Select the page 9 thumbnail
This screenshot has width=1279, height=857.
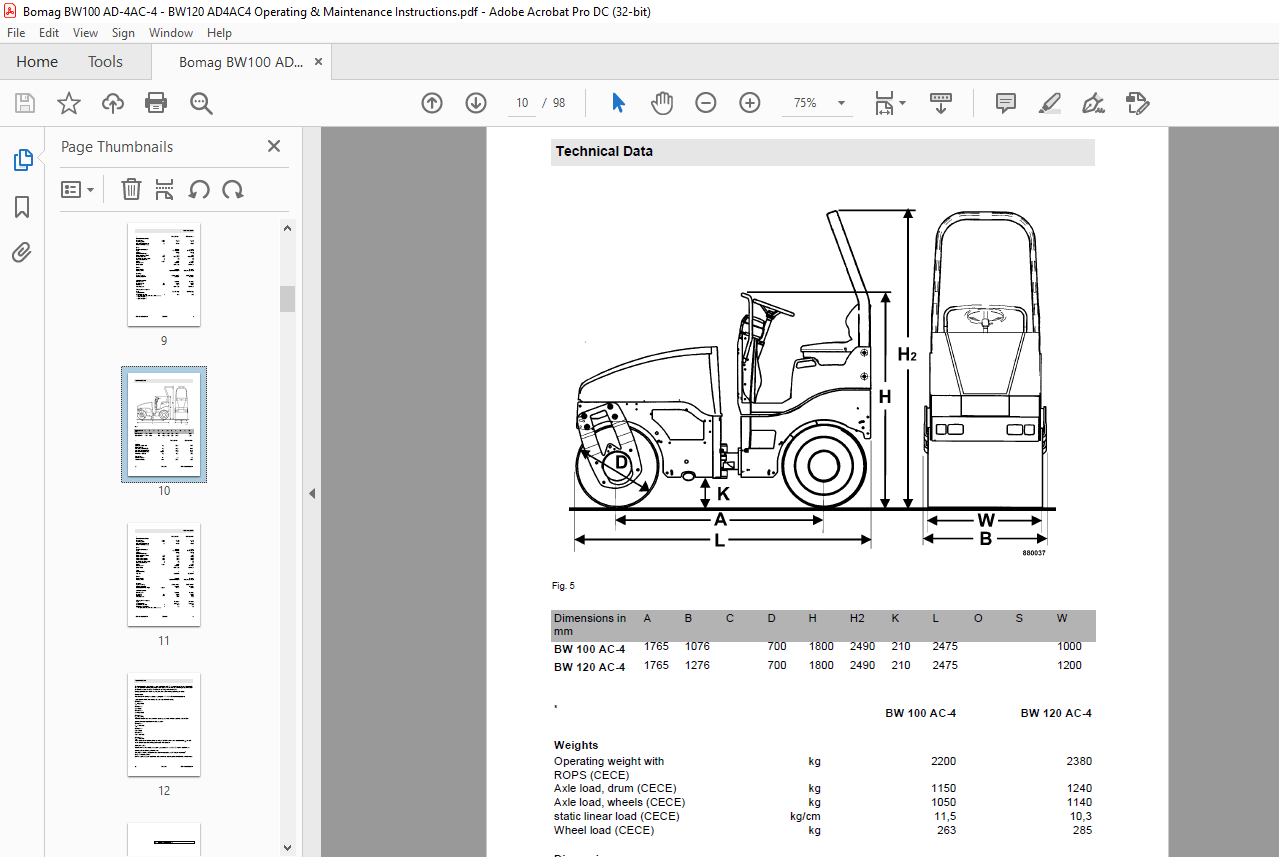164,275
